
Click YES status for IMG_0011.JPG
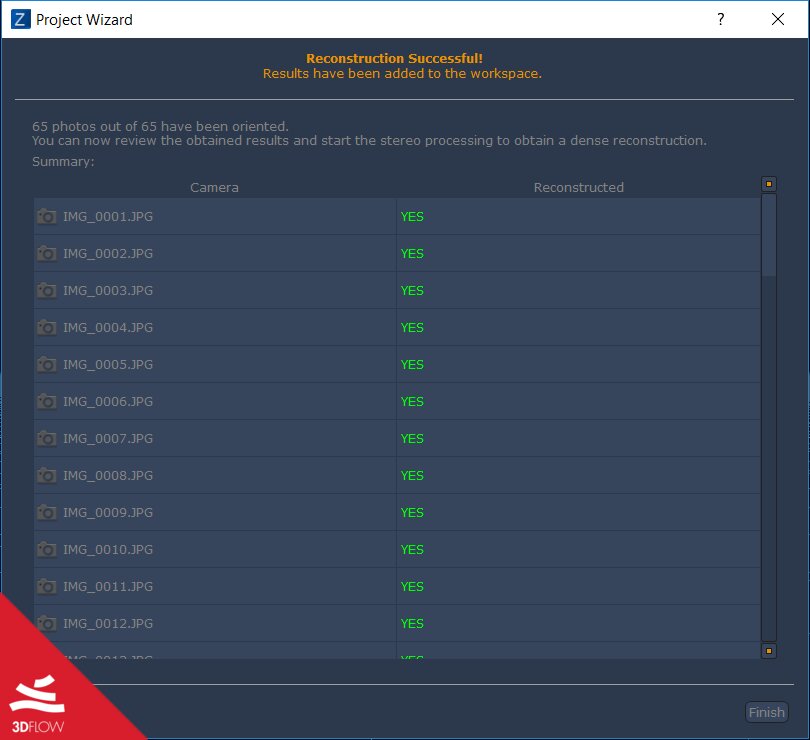click(x=412, y=587)
